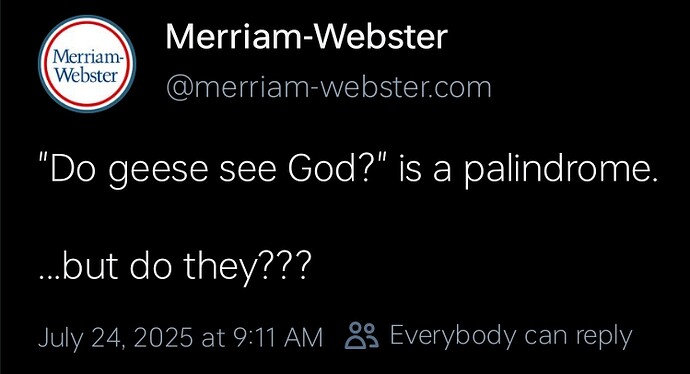Image resolution: width=690 pixels, height=374 pixels.
Task: Click the word "Webster" inside the logo
Action: (87, 74)
